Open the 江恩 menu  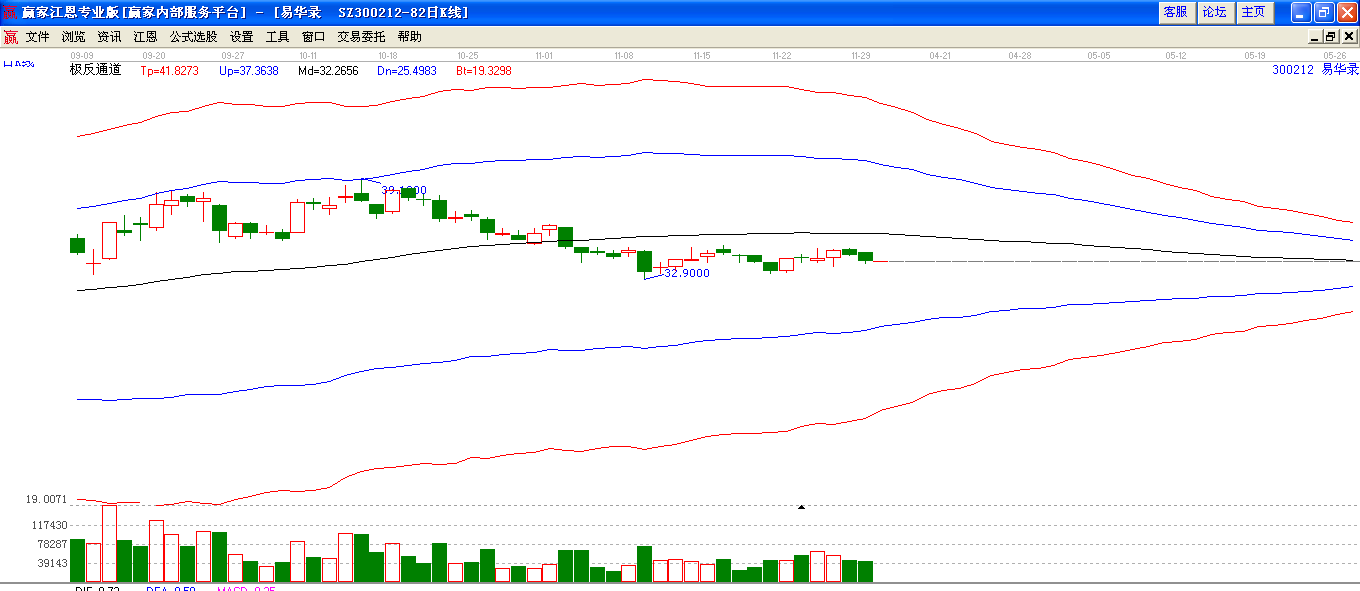click(146, 37)
